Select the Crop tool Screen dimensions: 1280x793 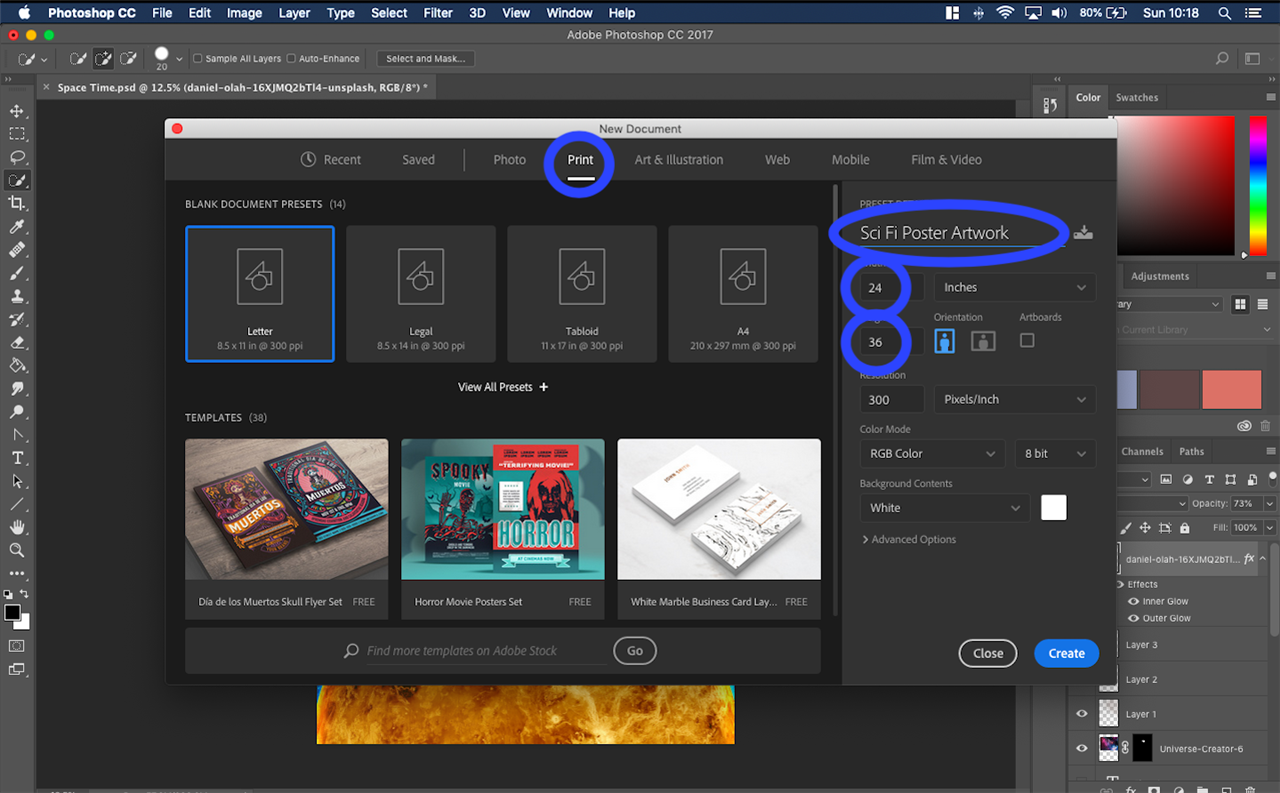pos(17,203)
